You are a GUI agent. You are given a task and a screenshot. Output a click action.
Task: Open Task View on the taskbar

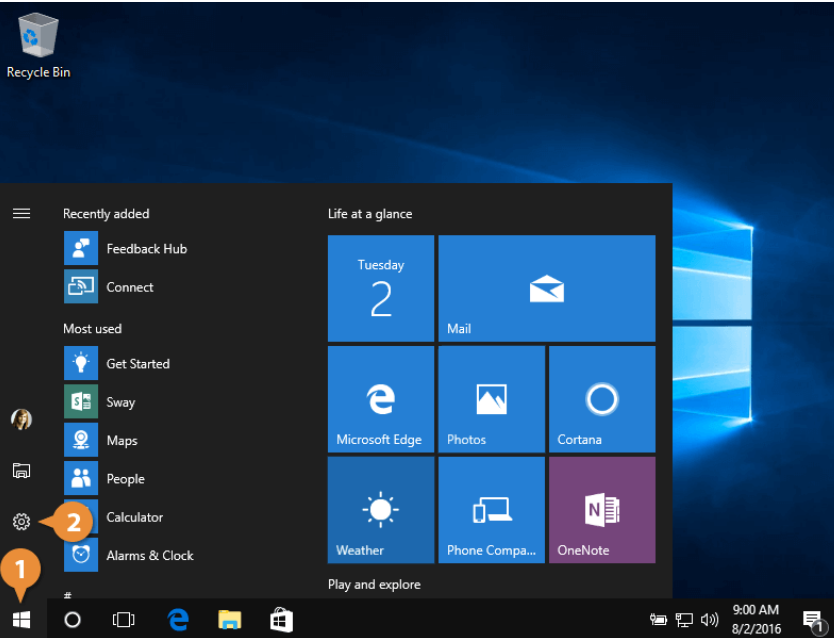pos(123,619)
